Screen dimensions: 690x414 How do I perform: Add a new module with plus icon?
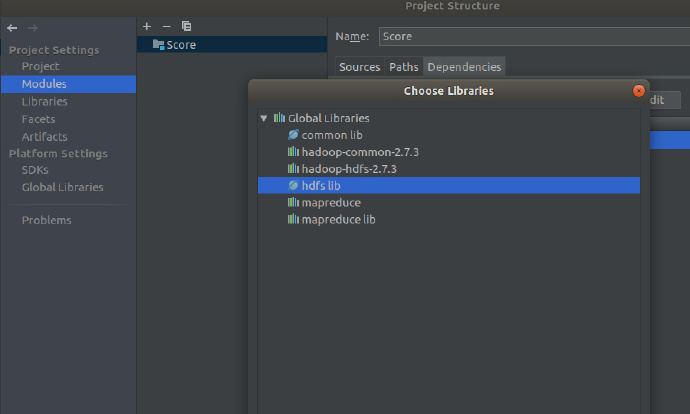point(147,26)
